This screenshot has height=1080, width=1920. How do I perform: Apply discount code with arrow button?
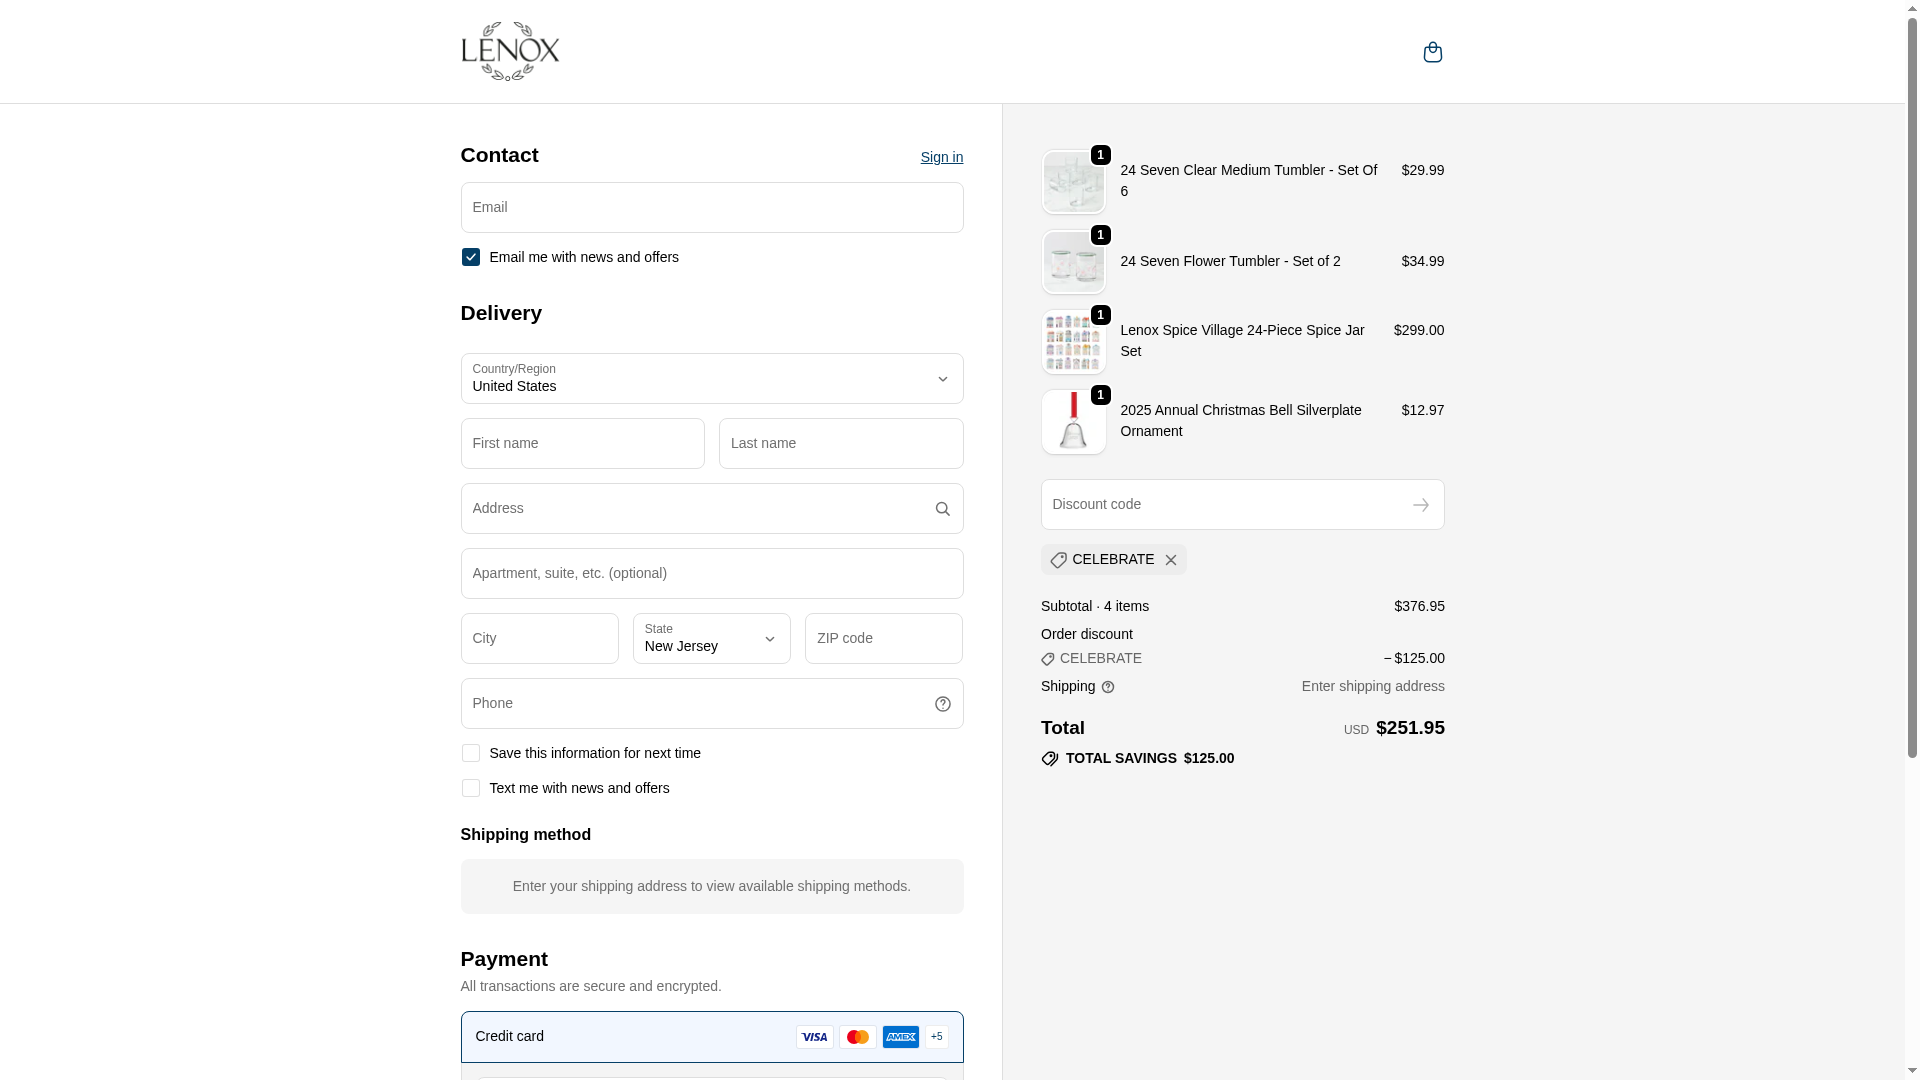pos(1420,505)
